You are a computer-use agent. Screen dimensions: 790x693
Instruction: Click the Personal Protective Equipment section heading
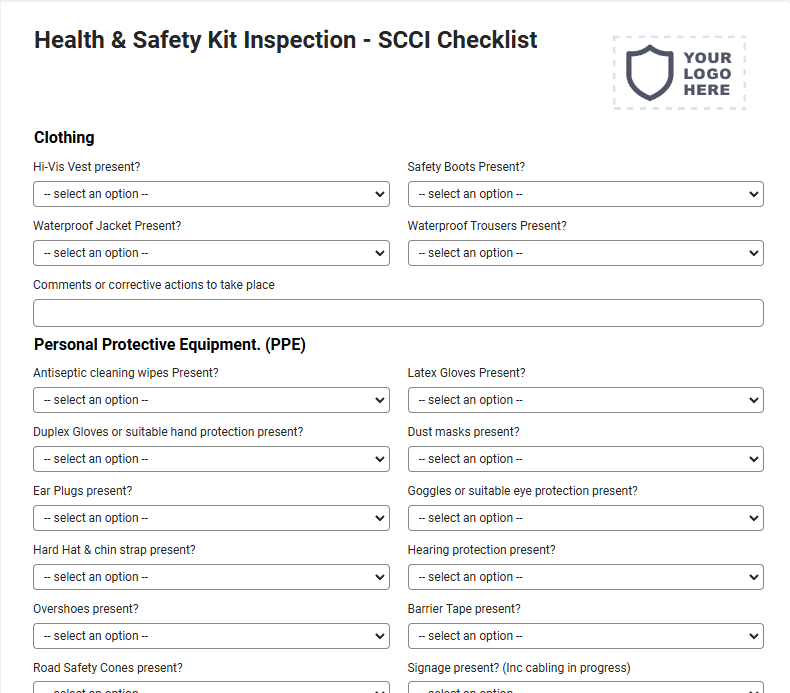point(170,345)
